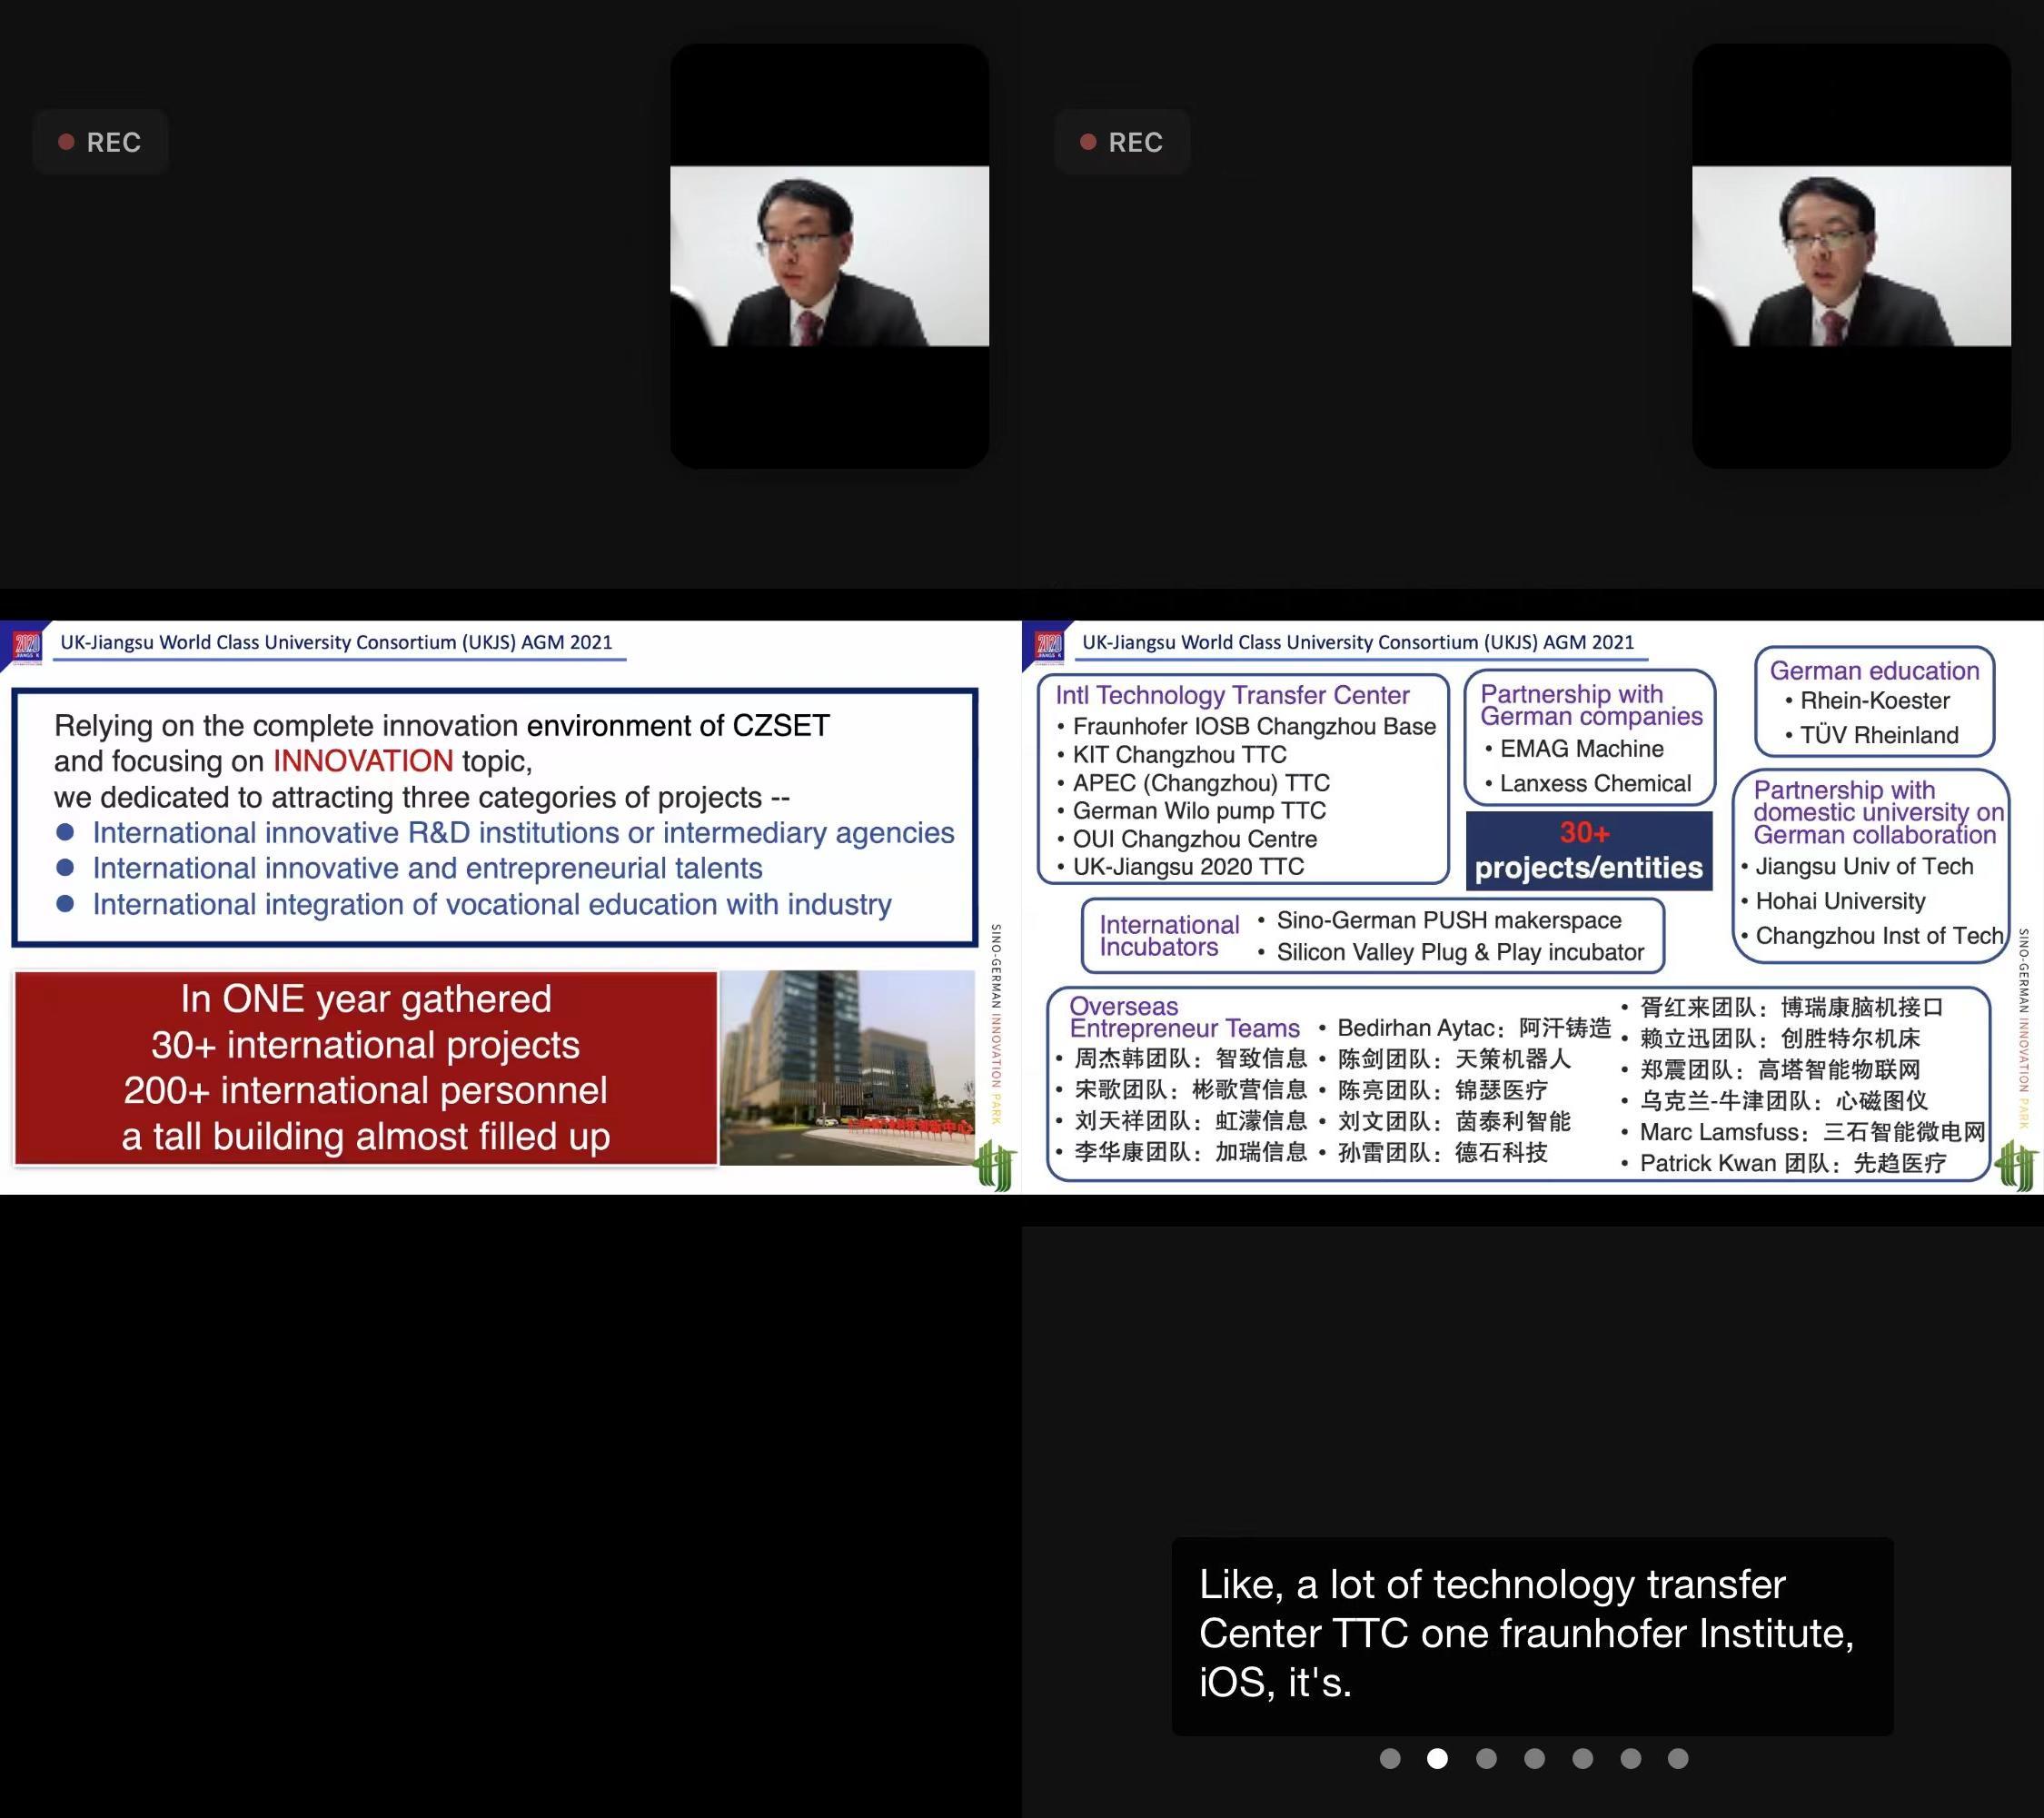Tap 'Relying on the complete innovation environment of CZSET'

click(x=441, y=725)
